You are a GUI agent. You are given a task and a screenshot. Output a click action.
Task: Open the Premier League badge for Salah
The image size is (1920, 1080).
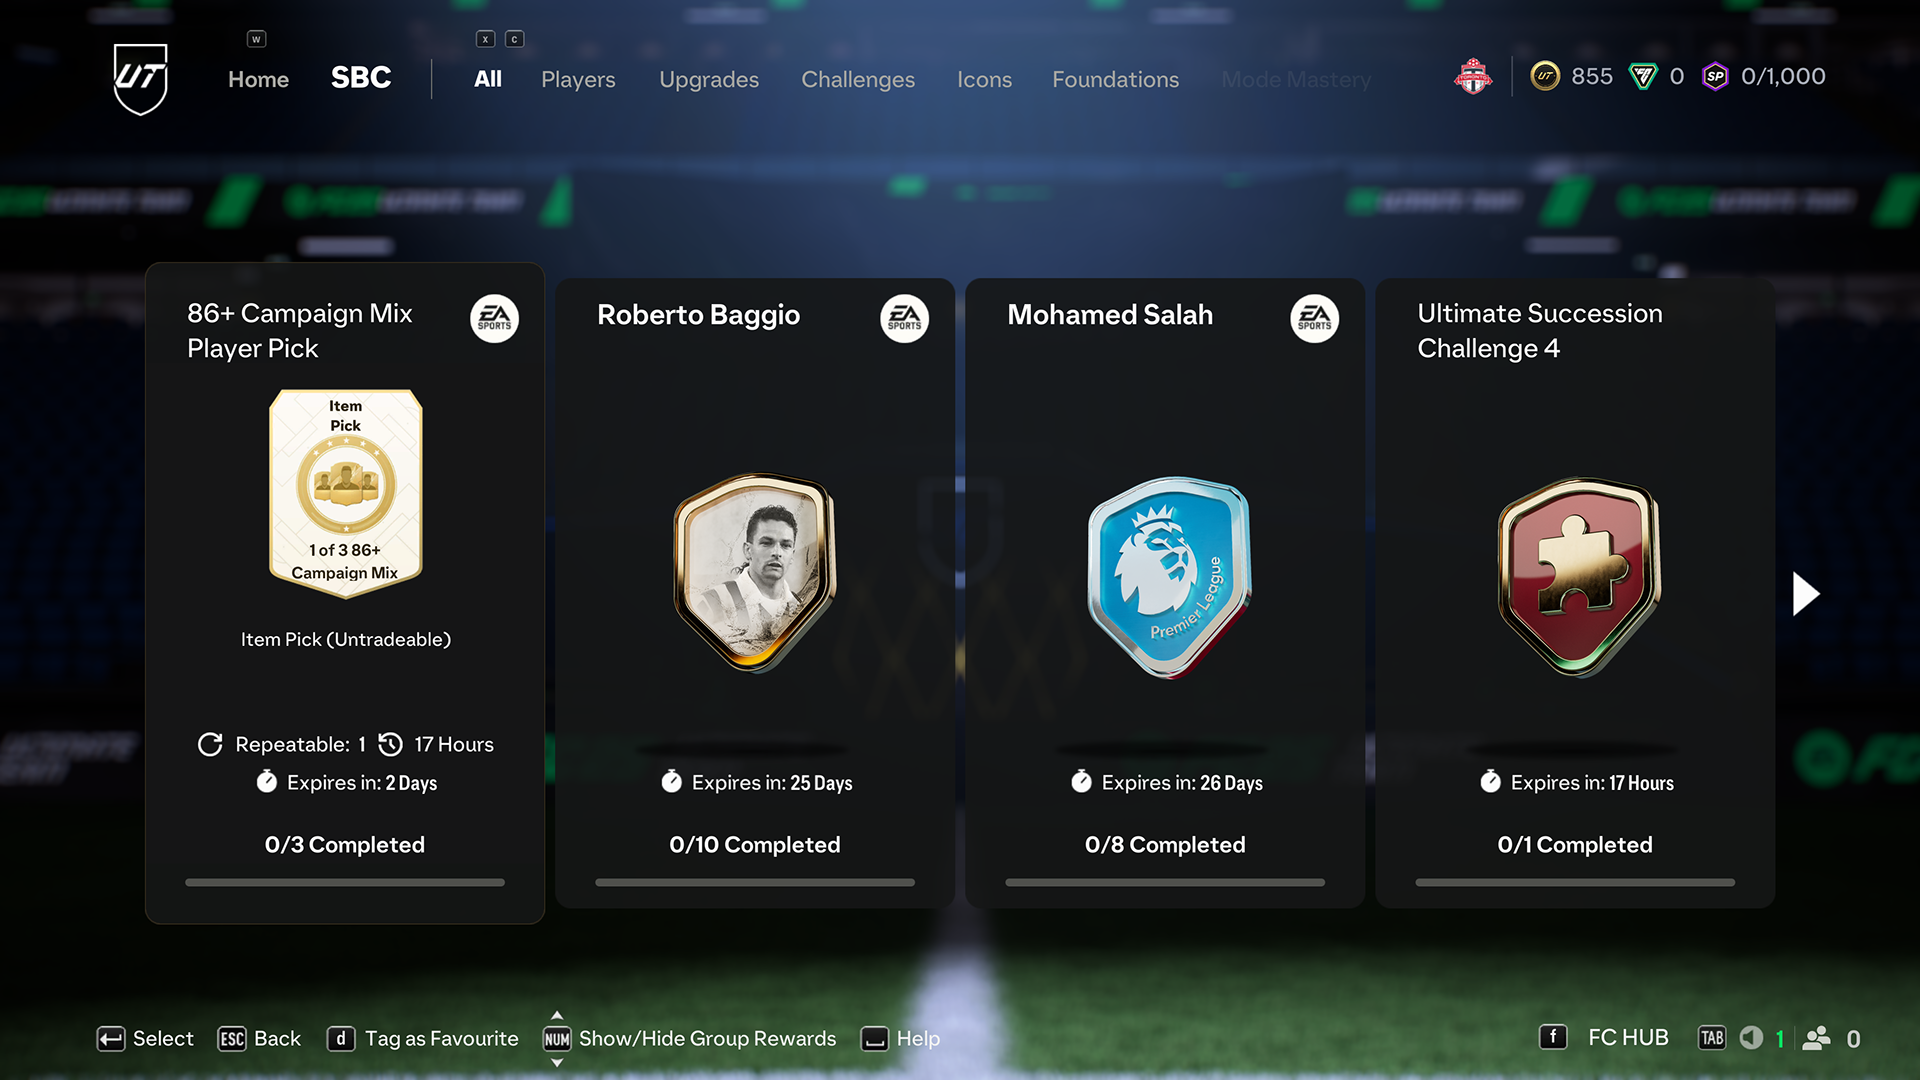tap(1169, 578)
